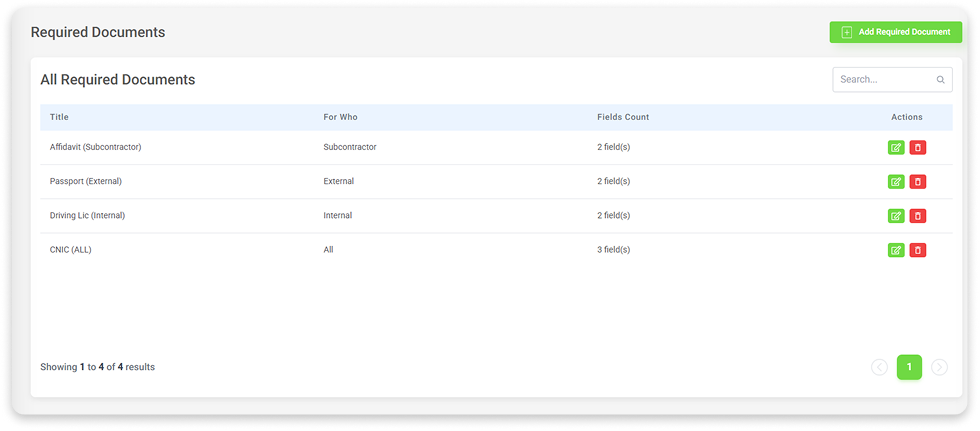The image size is (980, 431).
Task: Delete the CNIC (ALL) document
Action: coord(918,250)
